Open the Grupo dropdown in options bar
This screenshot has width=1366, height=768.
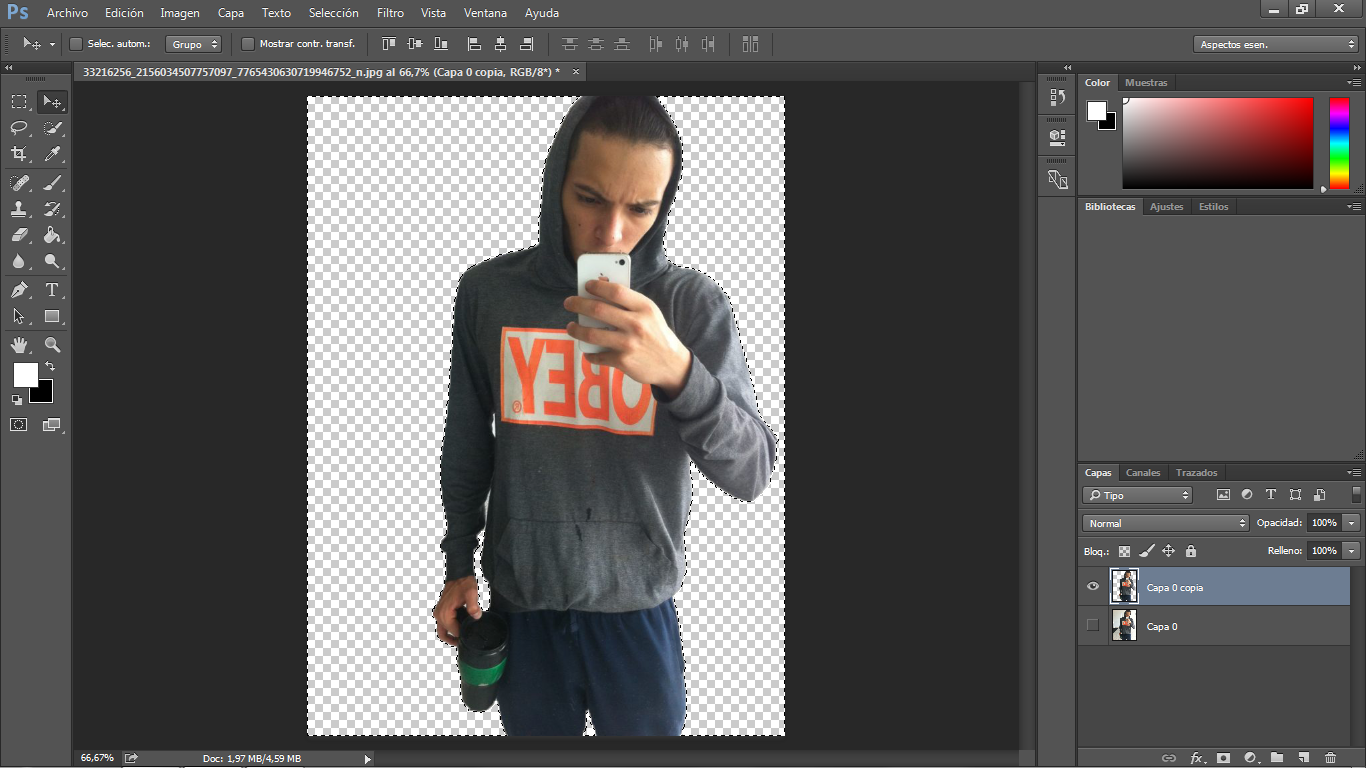point(193,44)
